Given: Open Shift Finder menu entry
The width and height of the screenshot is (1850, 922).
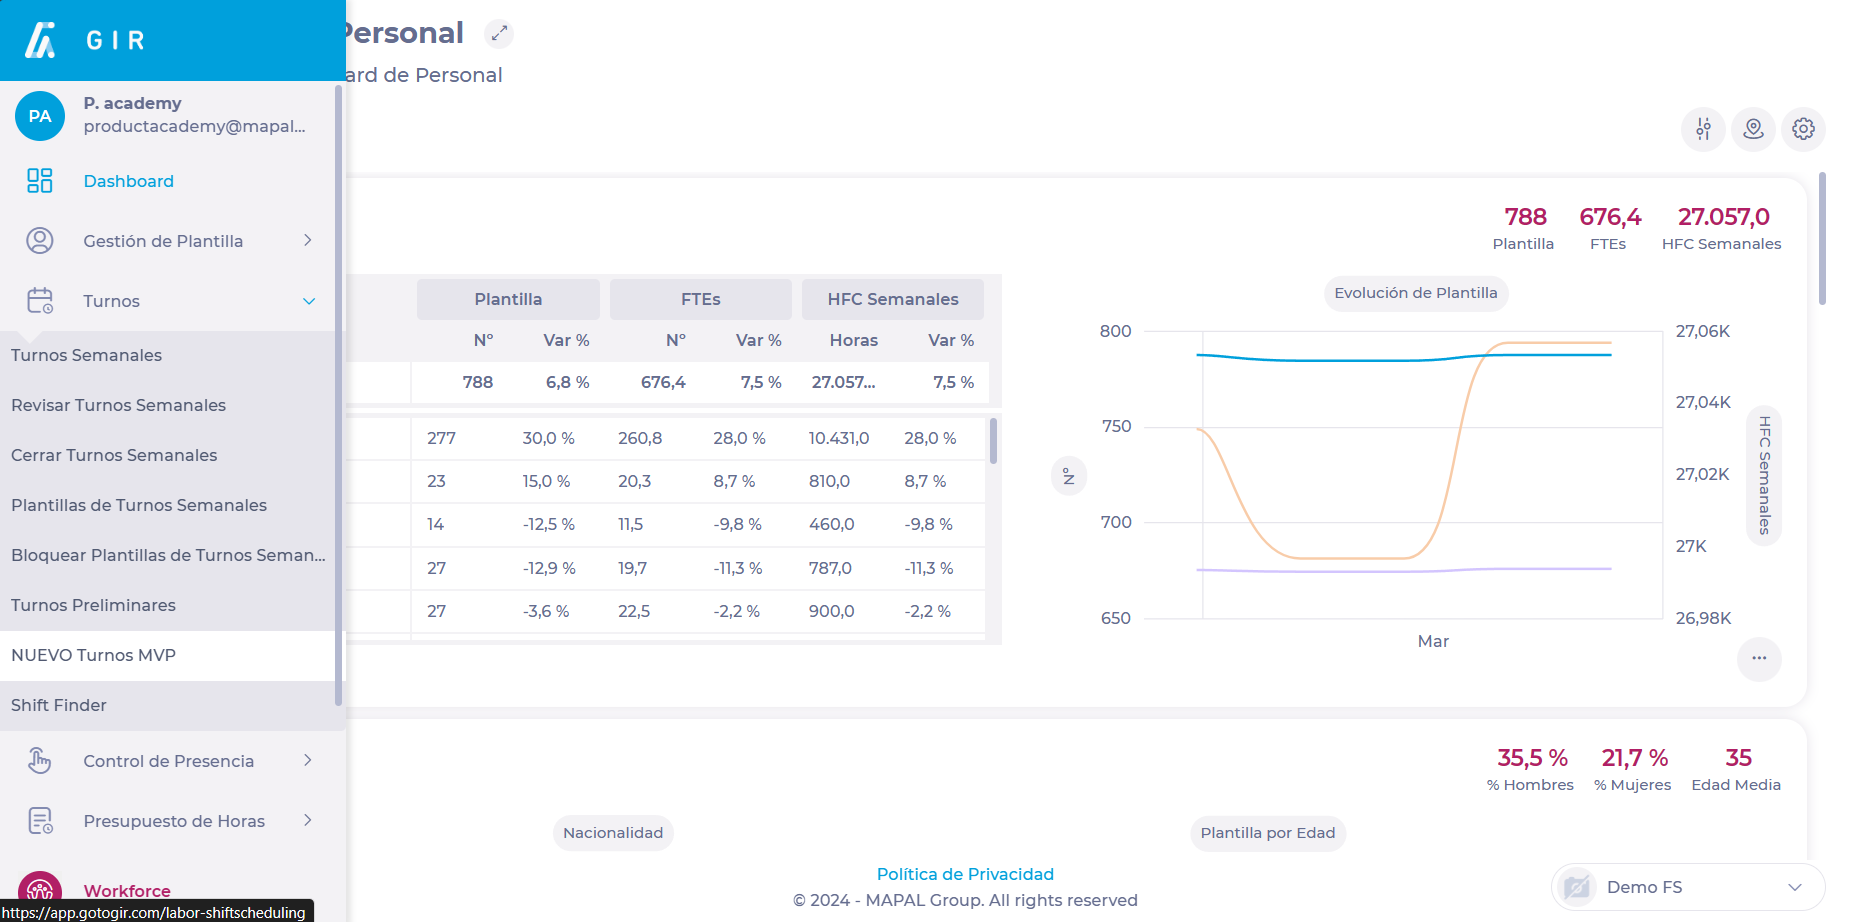Looking at the screenshot, I should tap(59, 705).
